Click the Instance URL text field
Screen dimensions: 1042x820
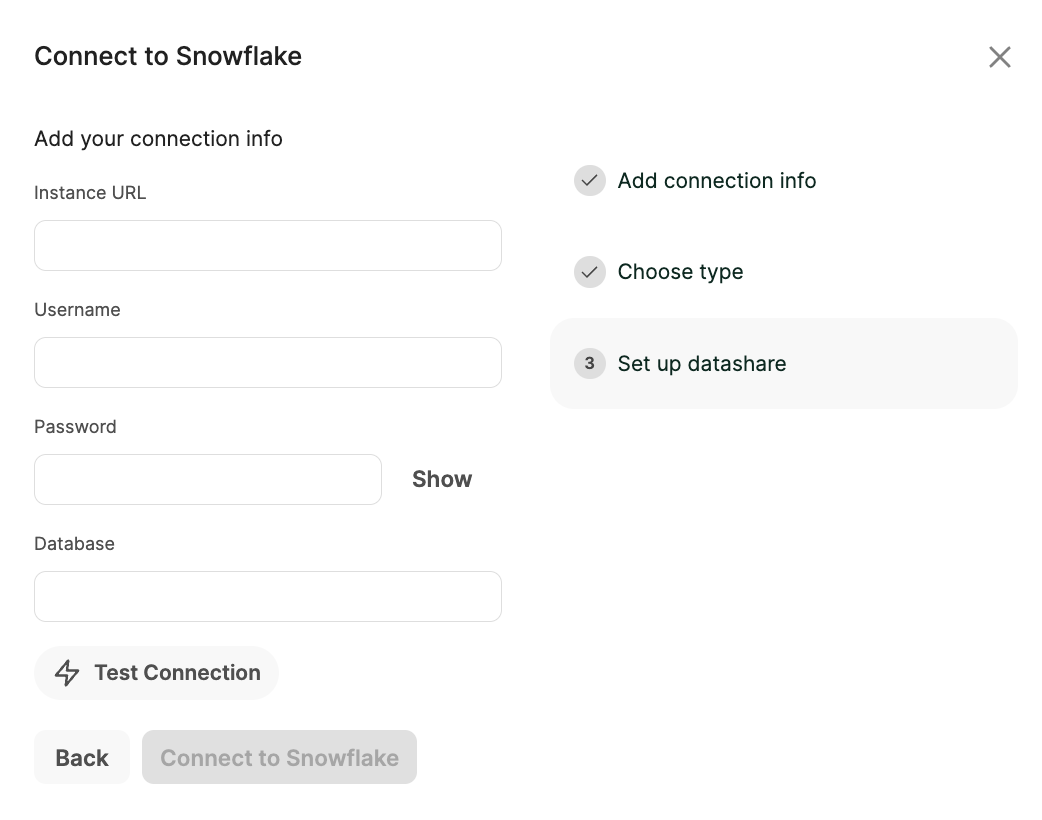point(267,246)
